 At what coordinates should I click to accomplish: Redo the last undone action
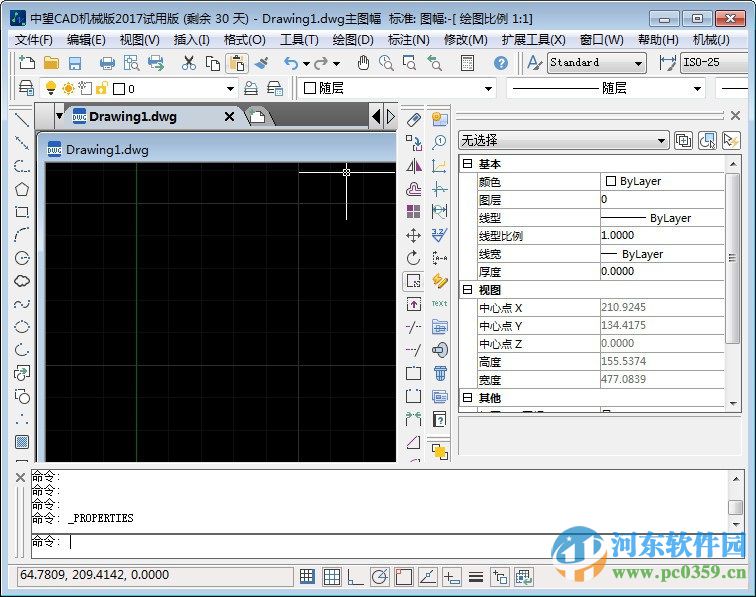click(x=321, y=63)
